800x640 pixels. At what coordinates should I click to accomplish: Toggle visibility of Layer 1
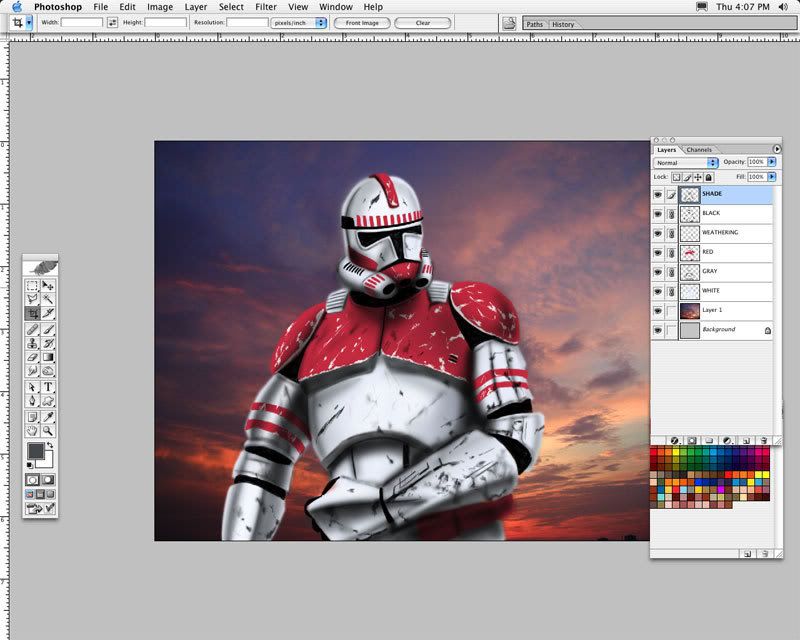click(658, 311)
